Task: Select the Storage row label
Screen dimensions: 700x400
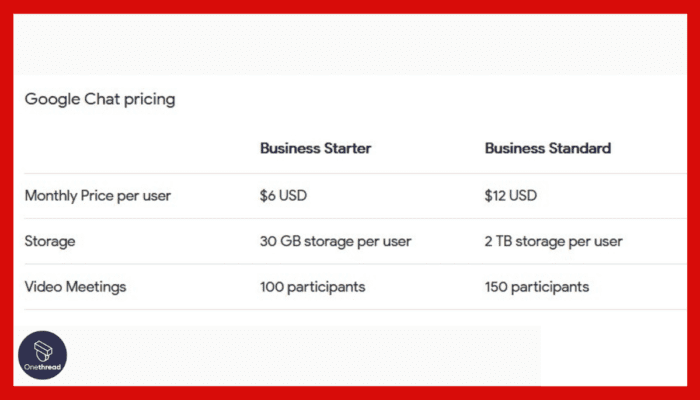Action: point(50,241)
